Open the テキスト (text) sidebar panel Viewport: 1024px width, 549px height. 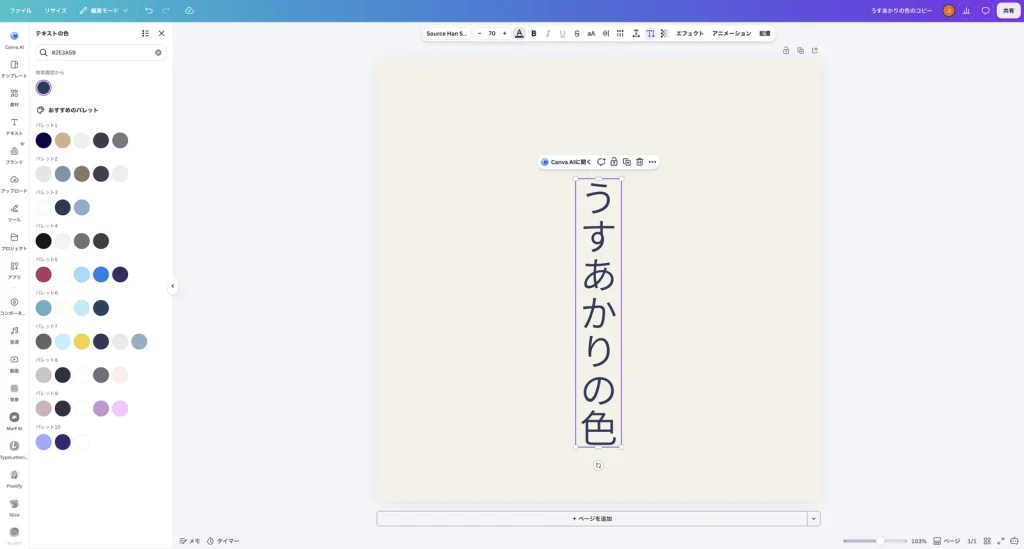[14, 126]
